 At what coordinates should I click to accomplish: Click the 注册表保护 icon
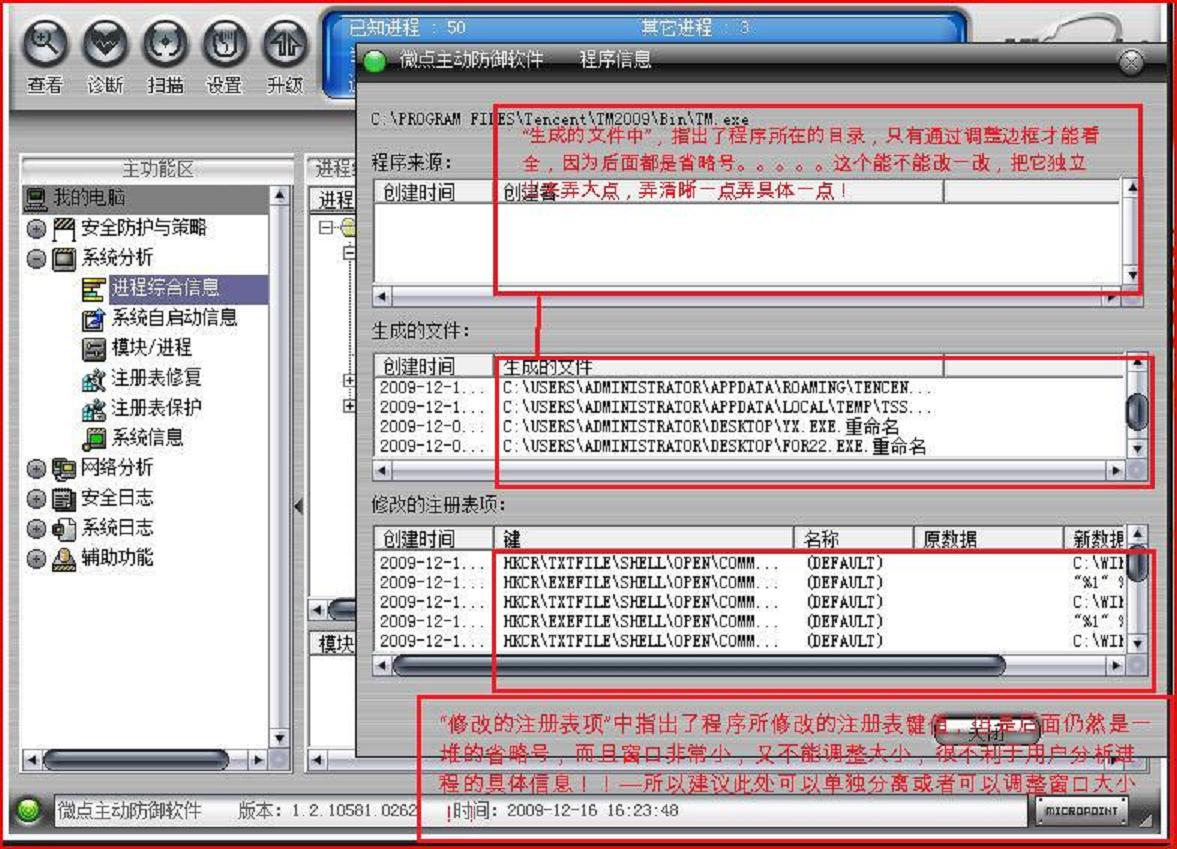coord(94,409)
